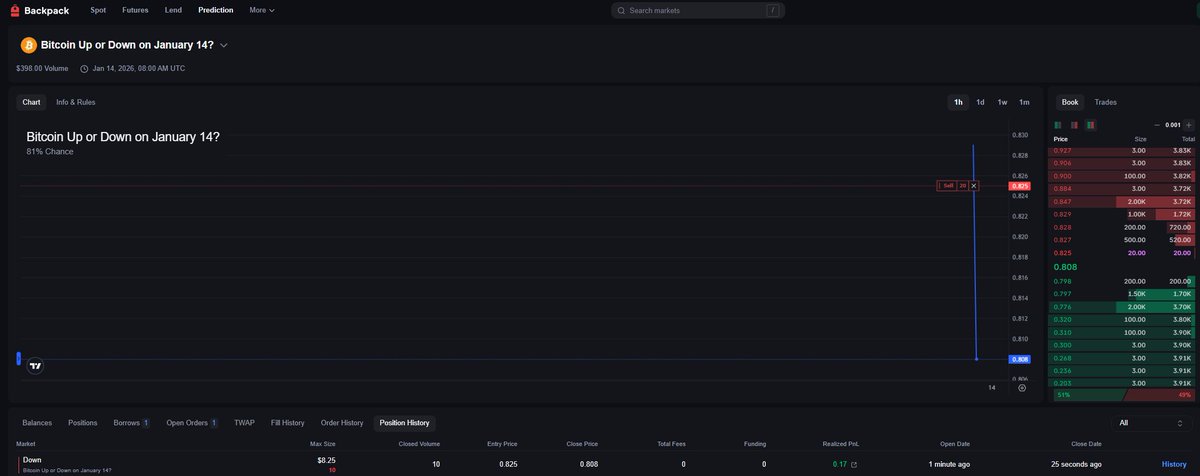The width and height of the screenshot is (1200, 476).
Task: Go to Futures in top navigation
Action: [135, 10]
